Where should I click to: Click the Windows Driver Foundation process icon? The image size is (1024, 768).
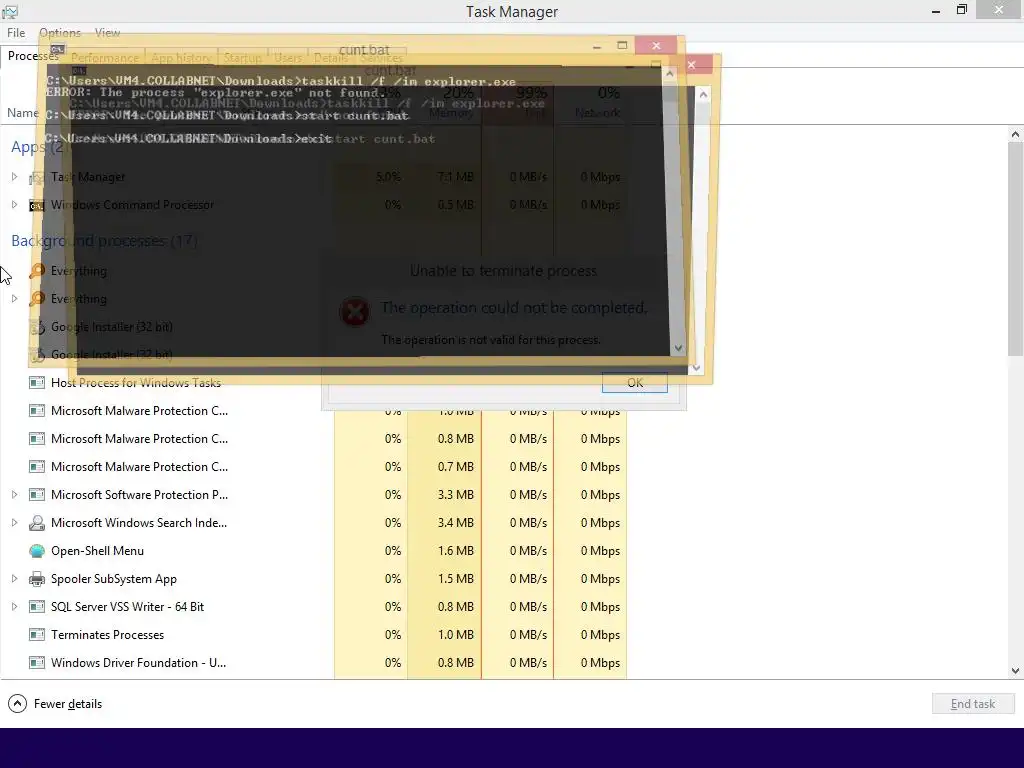coord(37,663)
